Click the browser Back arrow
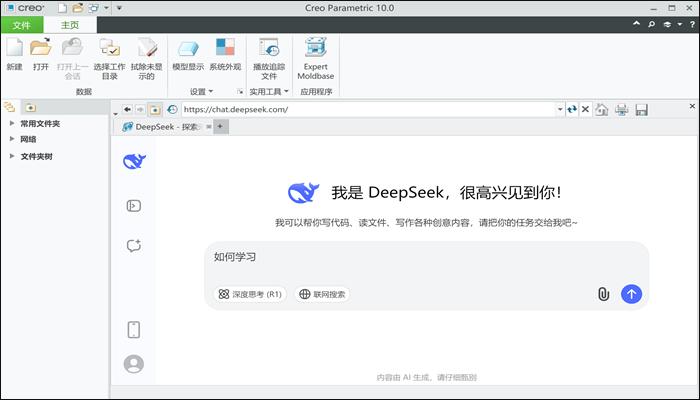 pyautogui.click(x=127, y=109)
